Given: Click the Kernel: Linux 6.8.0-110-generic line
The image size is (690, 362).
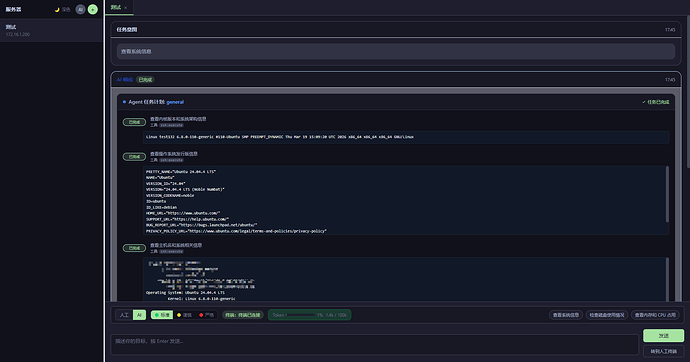Looking at the screenshot, I should click(201, 298).
